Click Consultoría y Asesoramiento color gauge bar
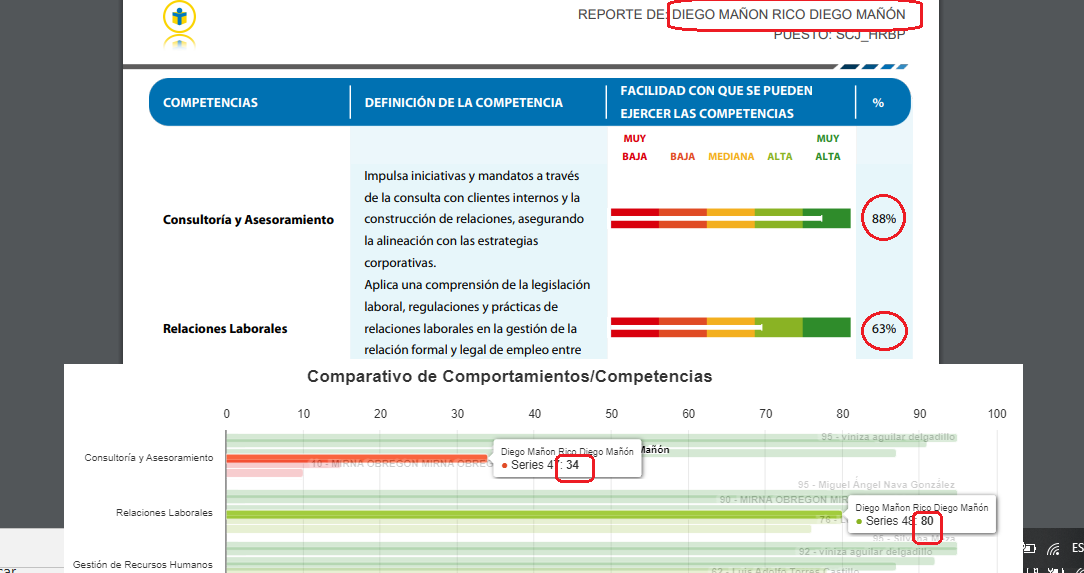Viewport: 1084px width, 573px height. [730, 218]
